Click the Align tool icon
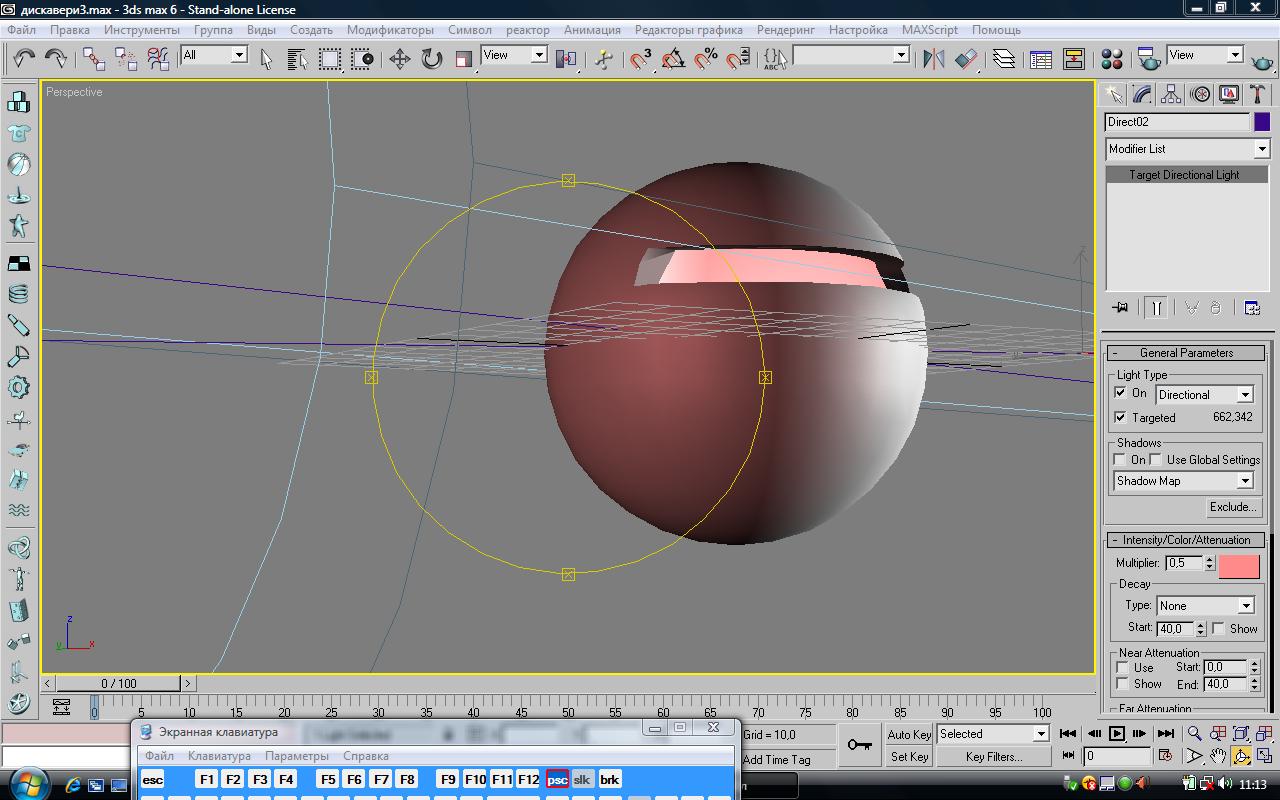1280x800 pixels. 966,59
